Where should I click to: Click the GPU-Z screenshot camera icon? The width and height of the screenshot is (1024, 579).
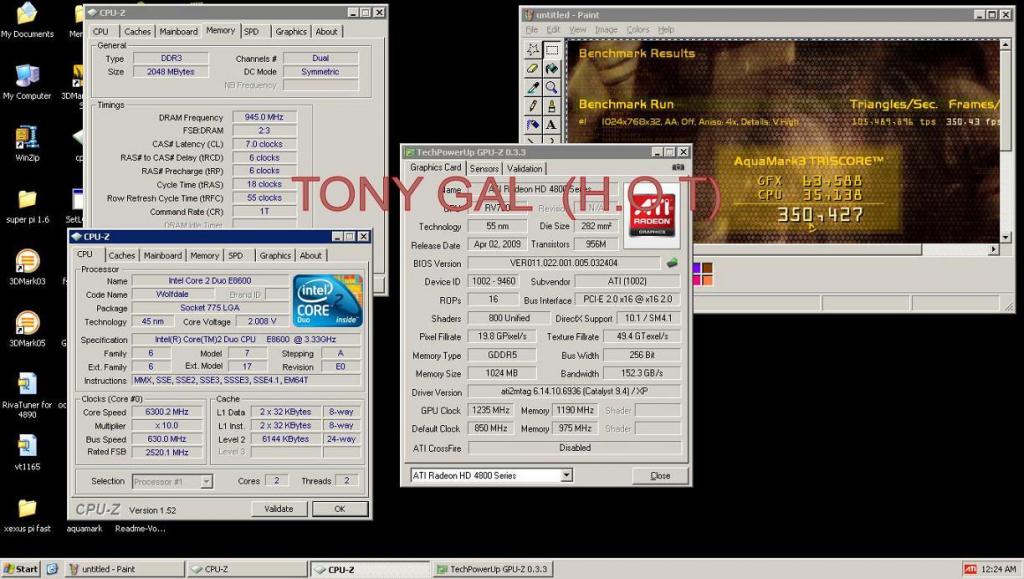point(679,168)
